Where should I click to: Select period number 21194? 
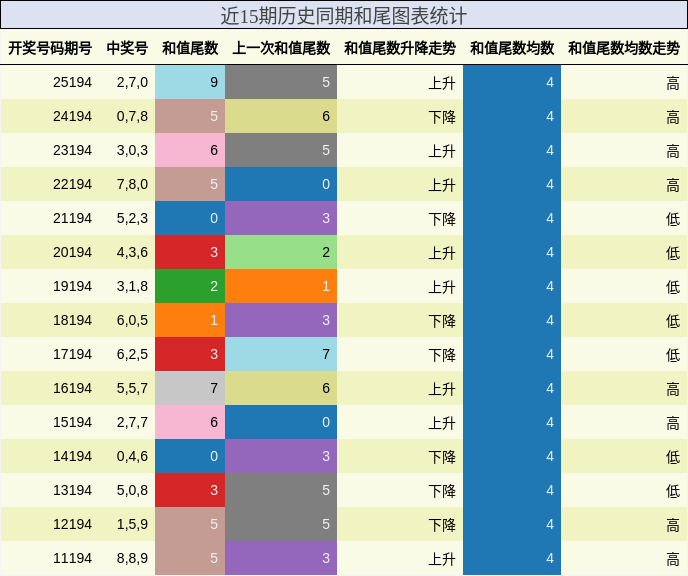72,218
